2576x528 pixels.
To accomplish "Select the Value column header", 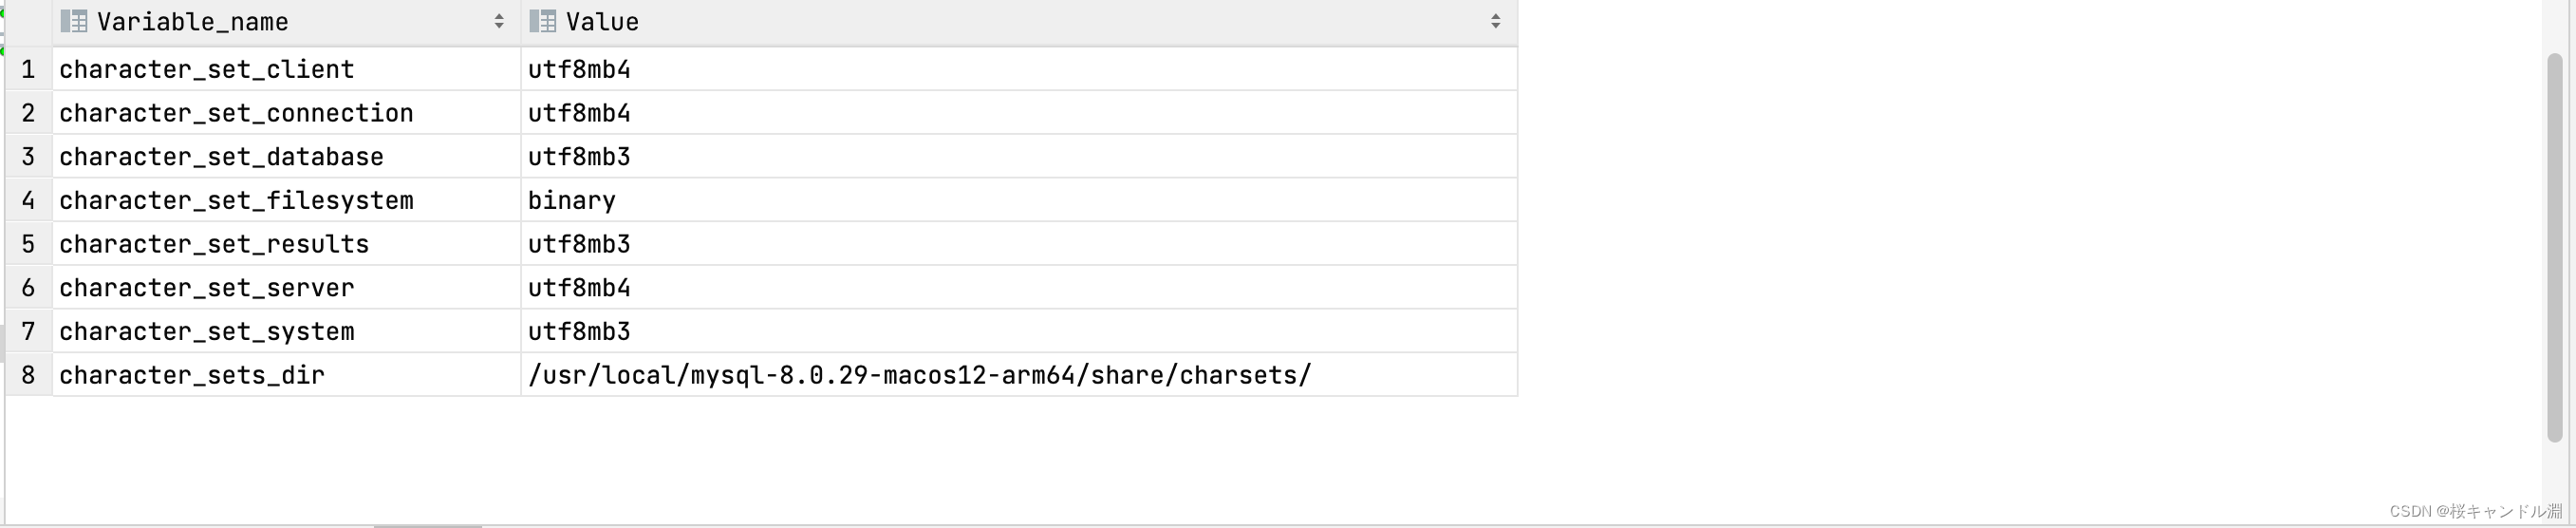I will 1019,22.
